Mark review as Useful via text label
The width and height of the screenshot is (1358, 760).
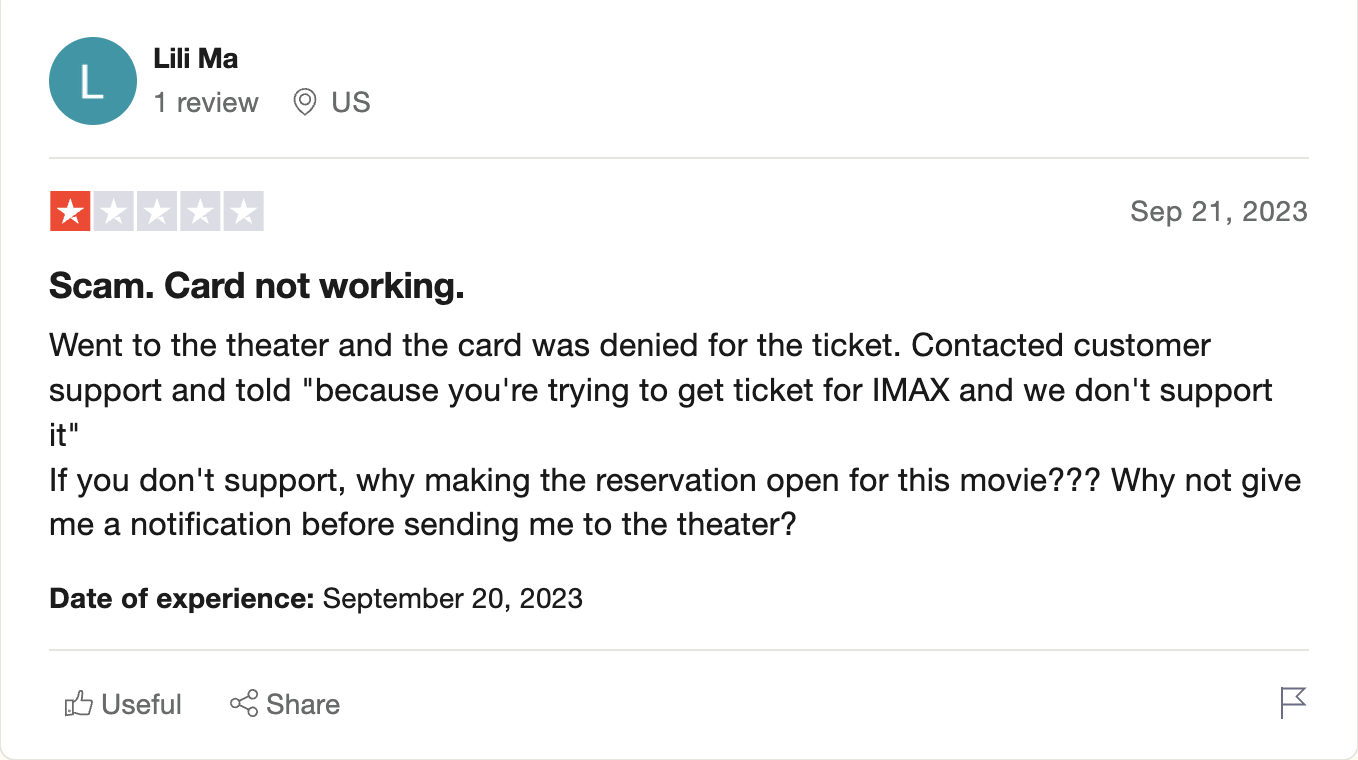[x=142, y=705]
